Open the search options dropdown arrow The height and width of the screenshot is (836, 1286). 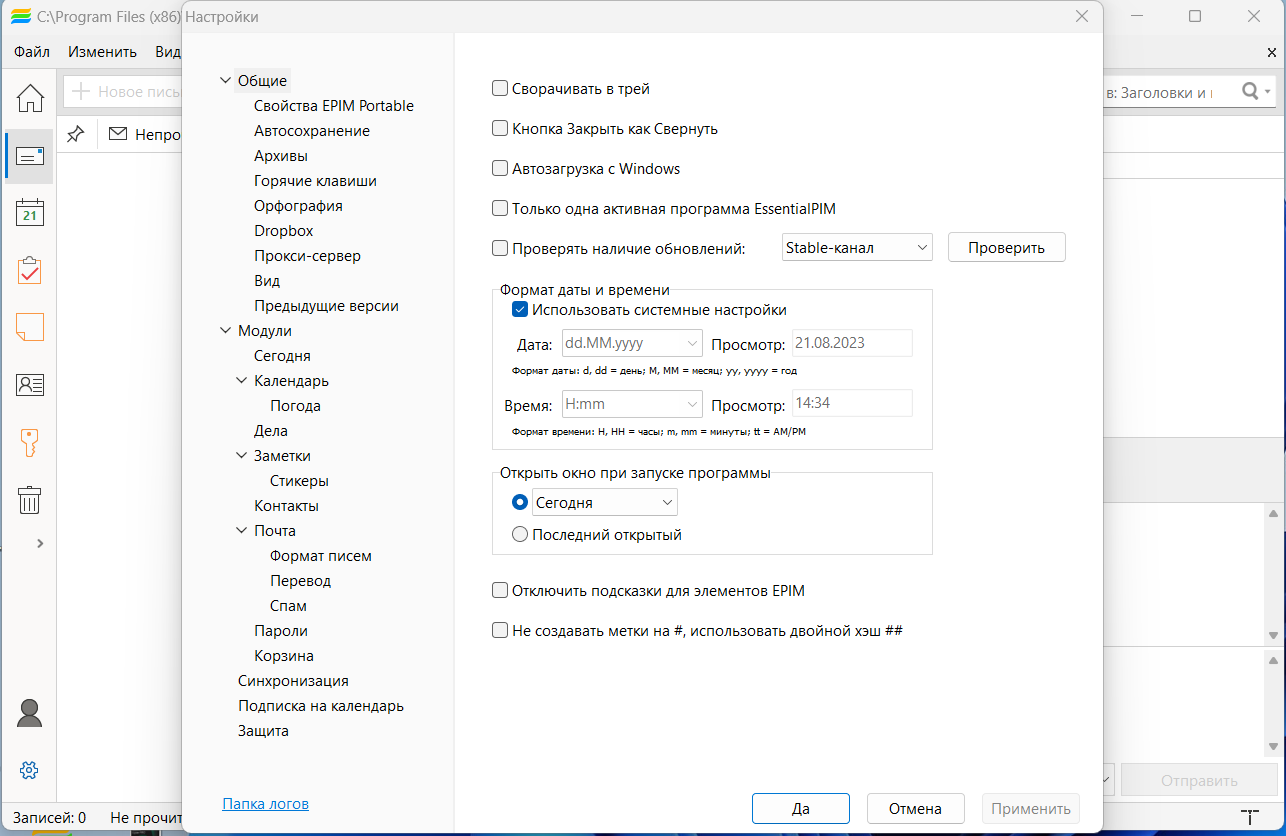click(x=1269, y=92)
